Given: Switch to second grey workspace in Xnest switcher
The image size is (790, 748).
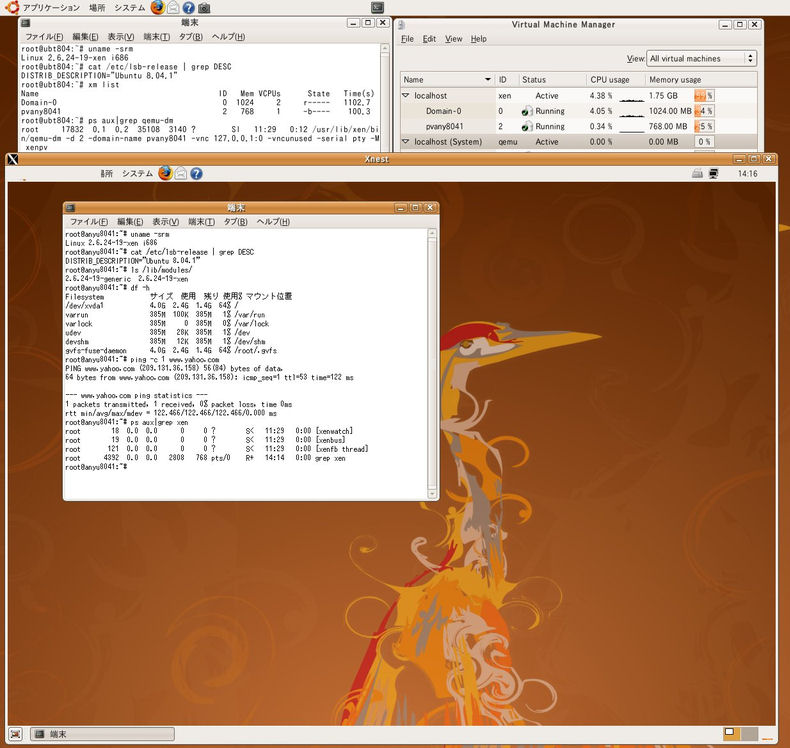Looking at the screenshot, I should coord(749,733).
